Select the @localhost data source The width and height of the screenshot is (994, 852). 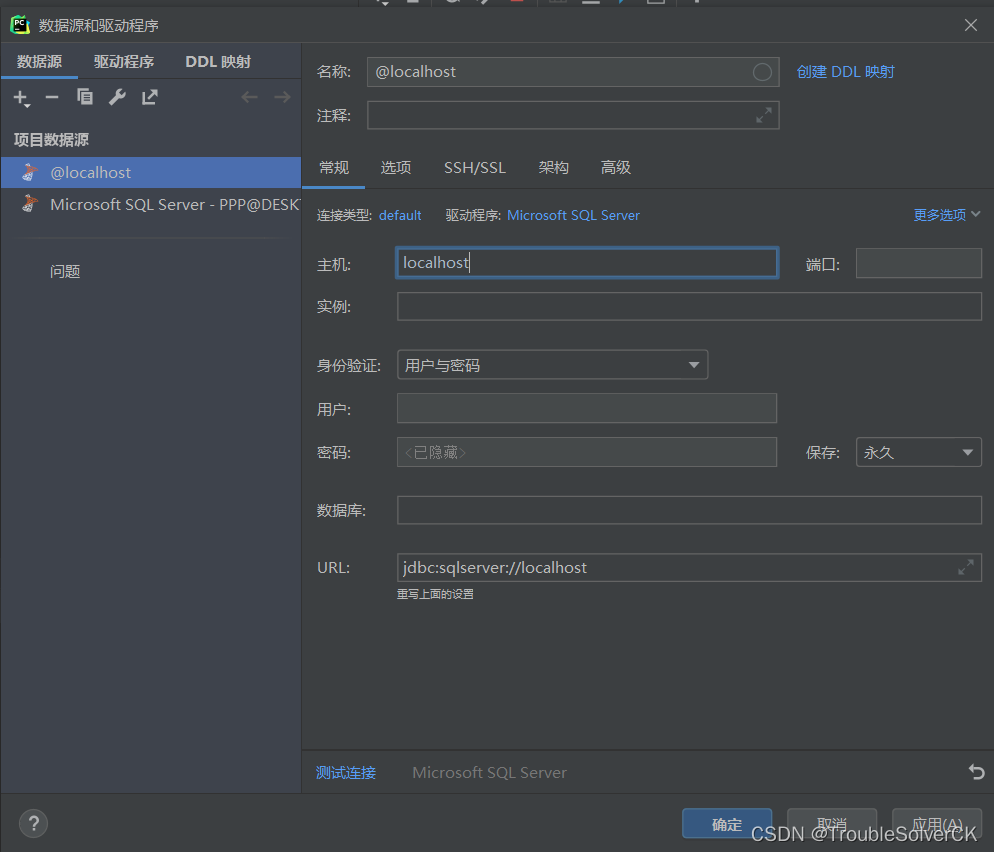pos(151,172)
